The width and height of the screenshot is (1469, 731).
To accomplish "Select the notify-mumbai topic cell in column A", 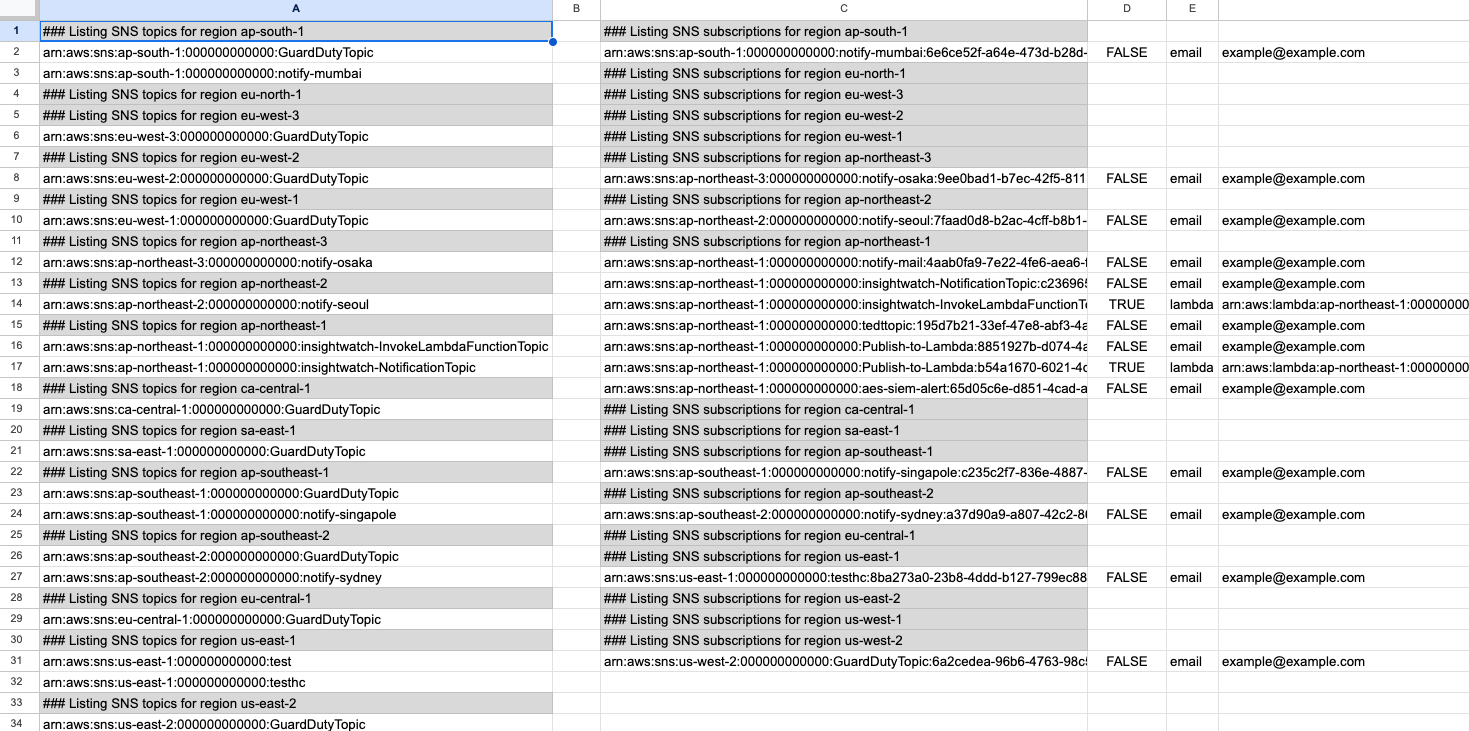I will tap(296, 73).
